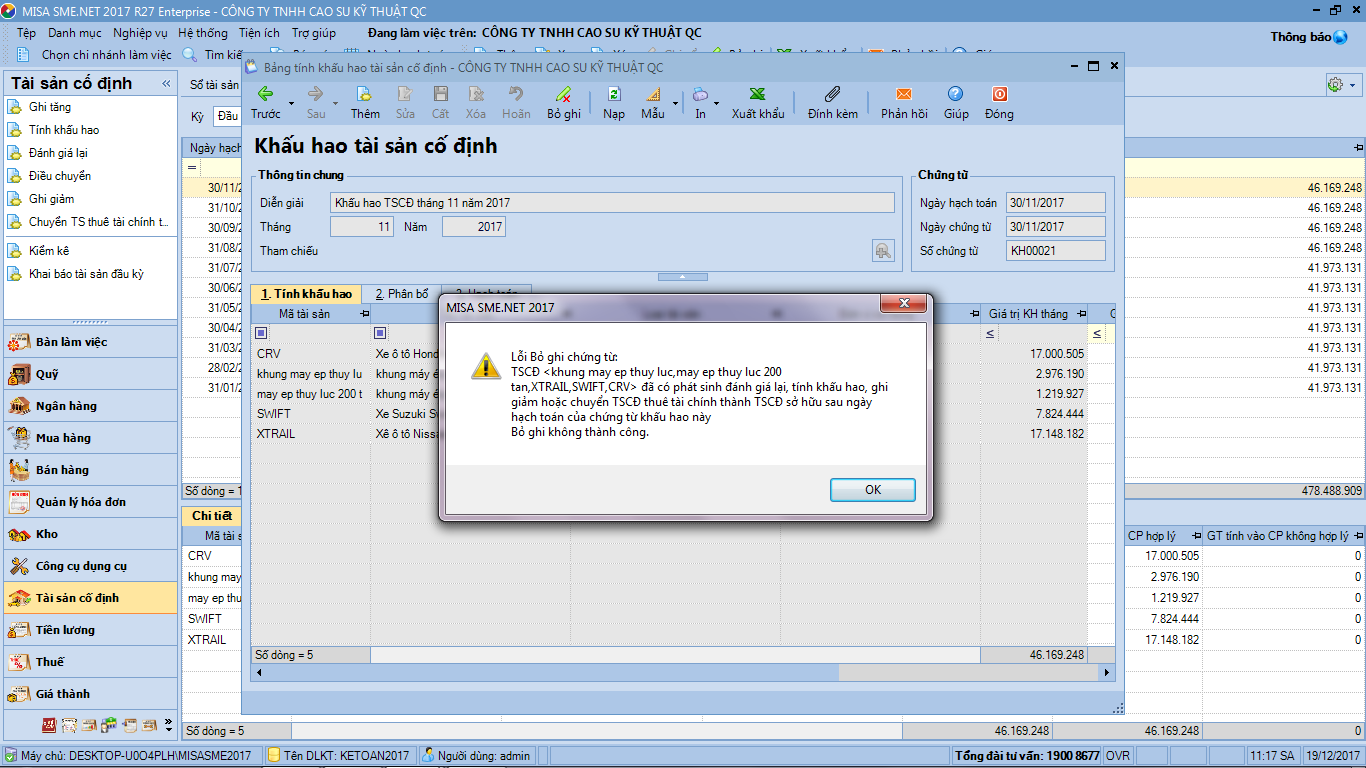Image resolution: width=1366 pixels, height=768 pixels.
Task: Click the Diễn giải description field
Action: [x=612, y=202]
